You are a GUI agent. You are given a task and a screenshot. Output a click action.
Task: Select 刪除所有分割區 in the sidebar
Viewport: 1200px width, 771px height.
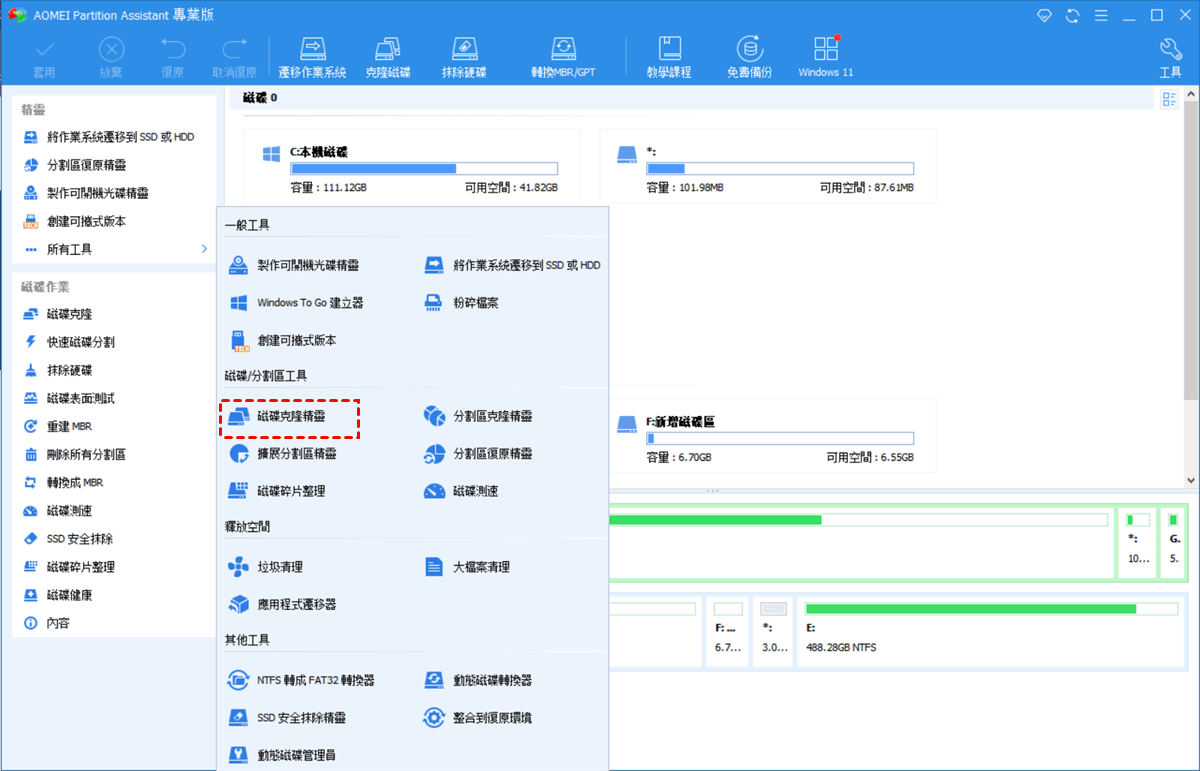click(73, 454)
